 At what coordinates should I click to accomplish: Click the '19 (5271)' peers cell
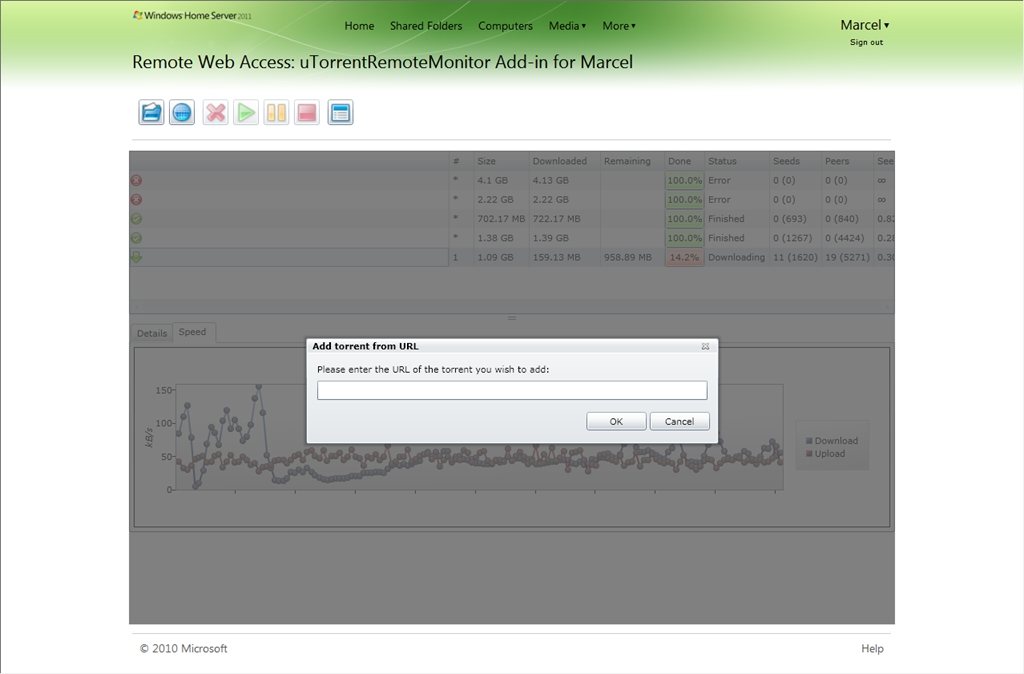tap(847, 257)
